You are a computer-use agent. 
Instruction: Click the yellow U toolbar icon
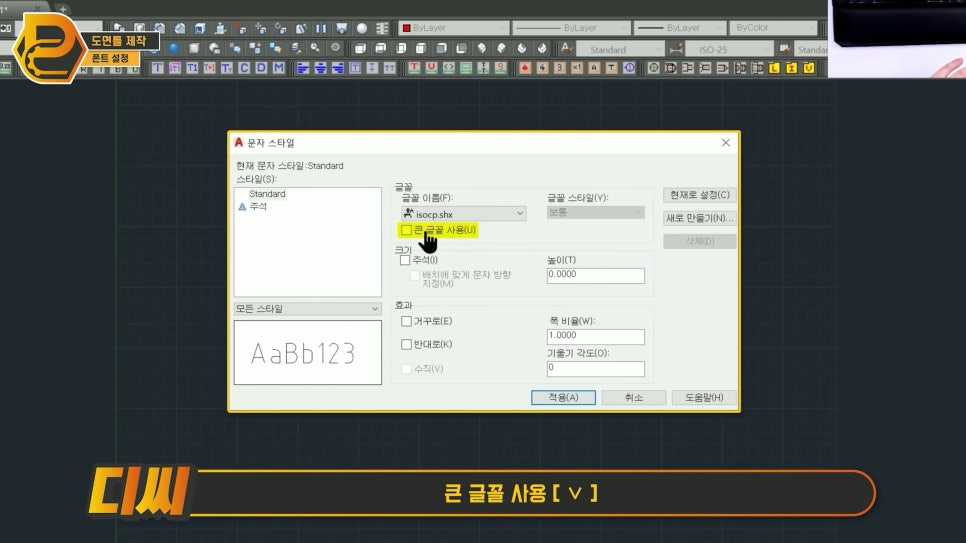pos(809,68)
